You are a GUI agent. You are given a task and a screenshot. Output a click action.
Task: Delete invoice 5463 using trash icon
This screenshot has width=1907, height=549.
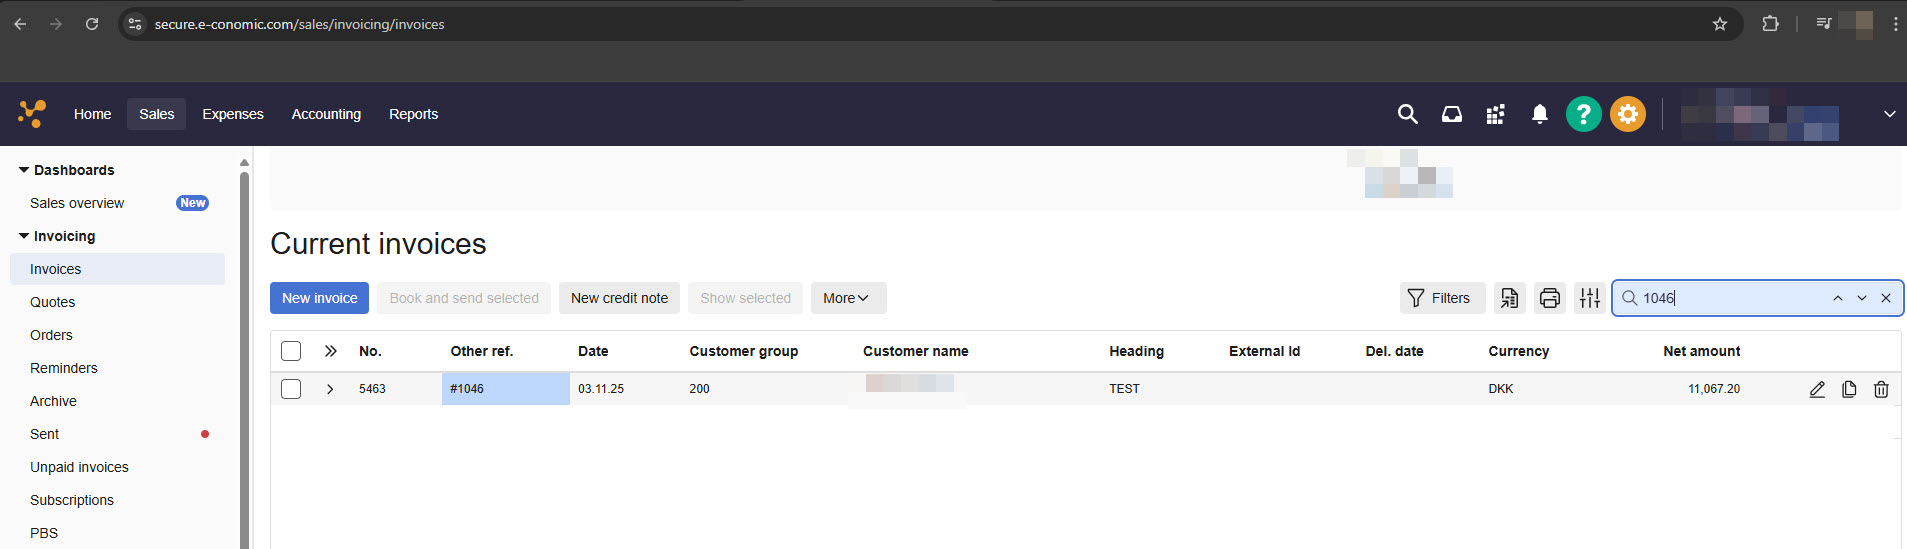[x=1881, y=389]
